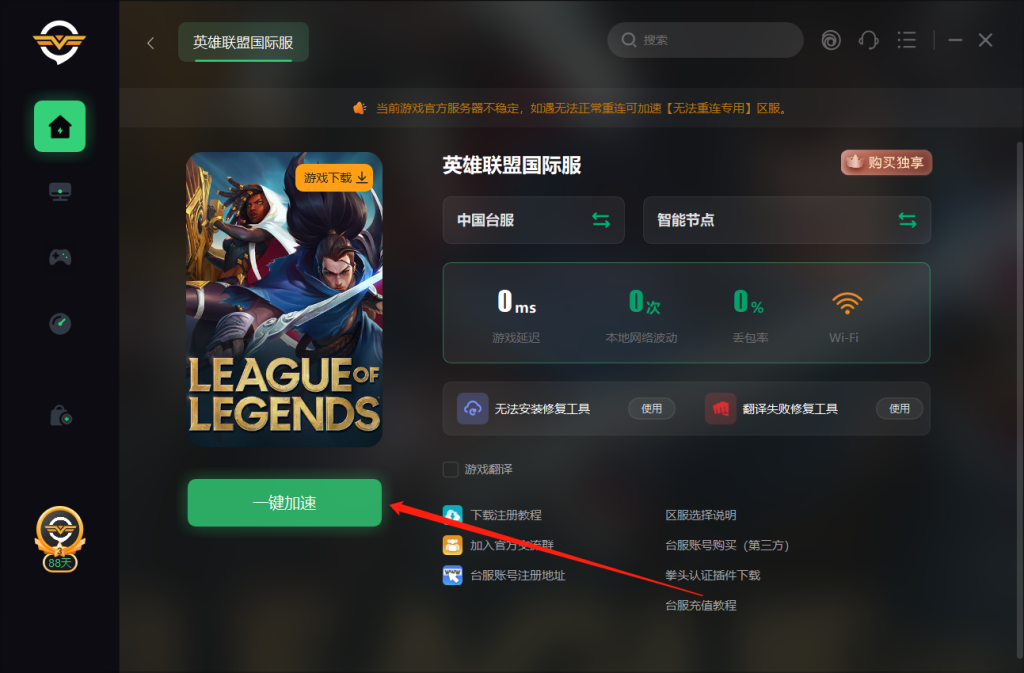Start acceleration with 一键加速 button

285,503
